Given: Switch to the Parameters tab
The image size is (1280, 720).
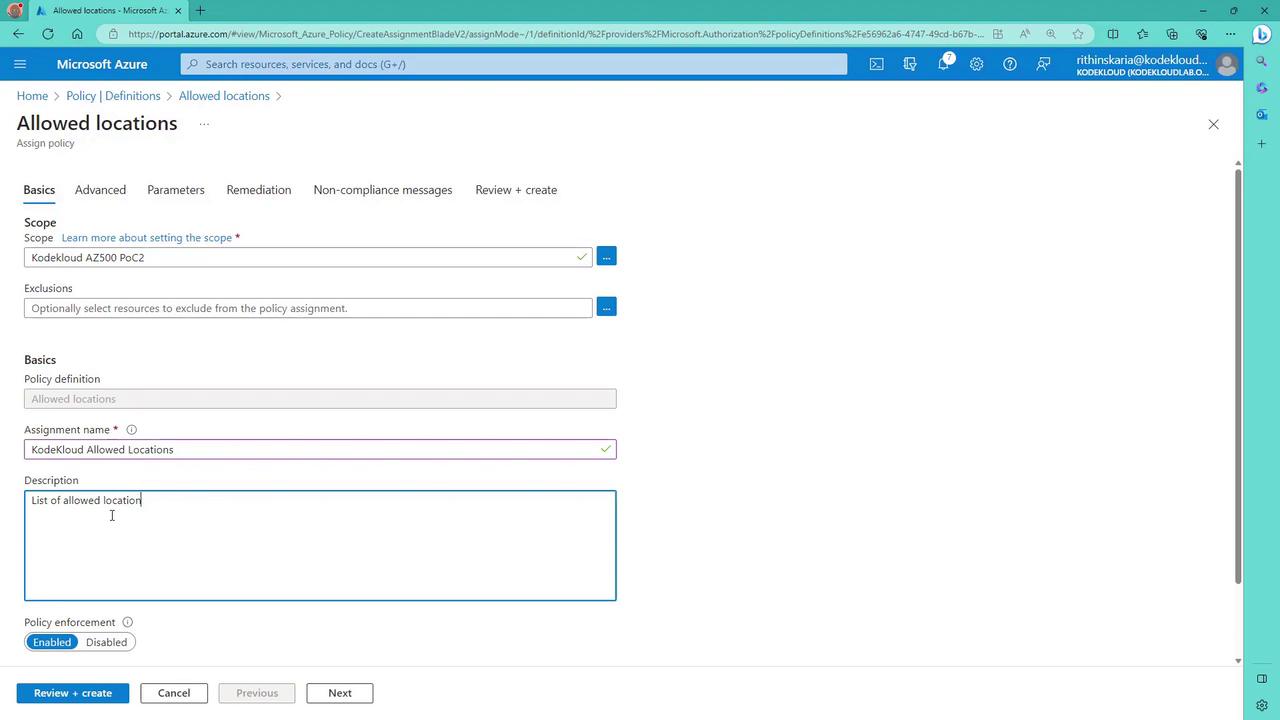Looking at the screenshot, I should 176,190.
